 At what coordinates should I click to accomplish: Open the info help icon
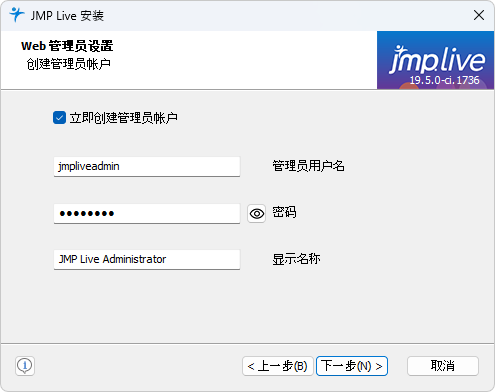tap(25, 366)
